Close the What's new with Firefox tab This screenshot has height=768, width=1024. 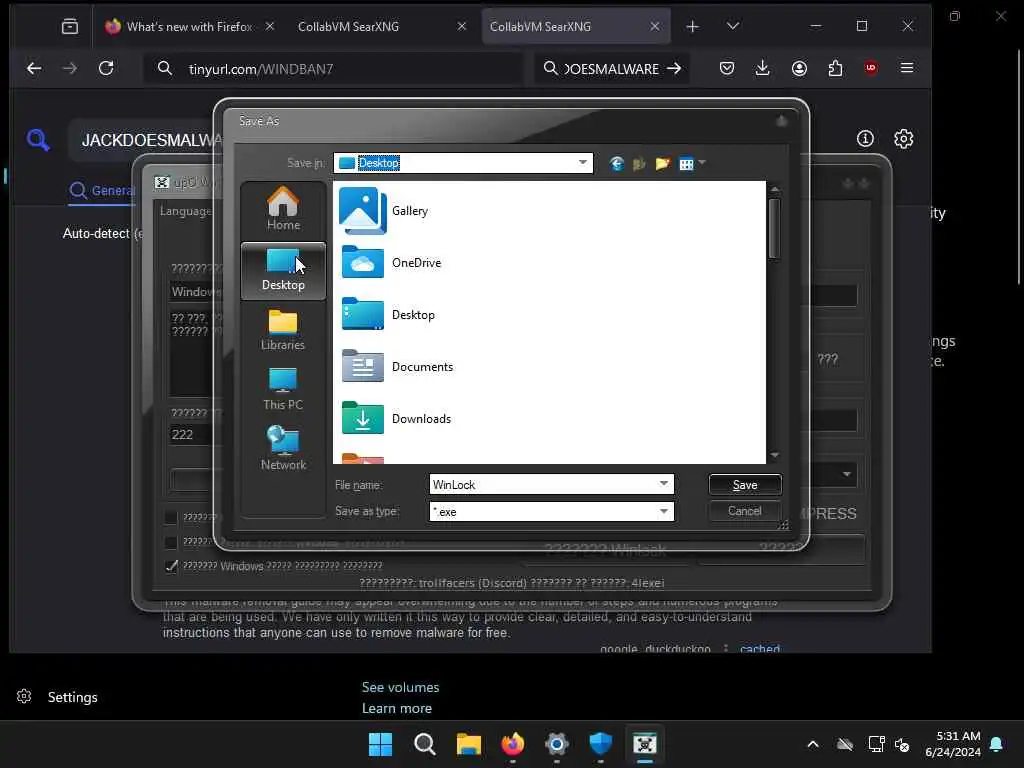click(x=270, y=26)
